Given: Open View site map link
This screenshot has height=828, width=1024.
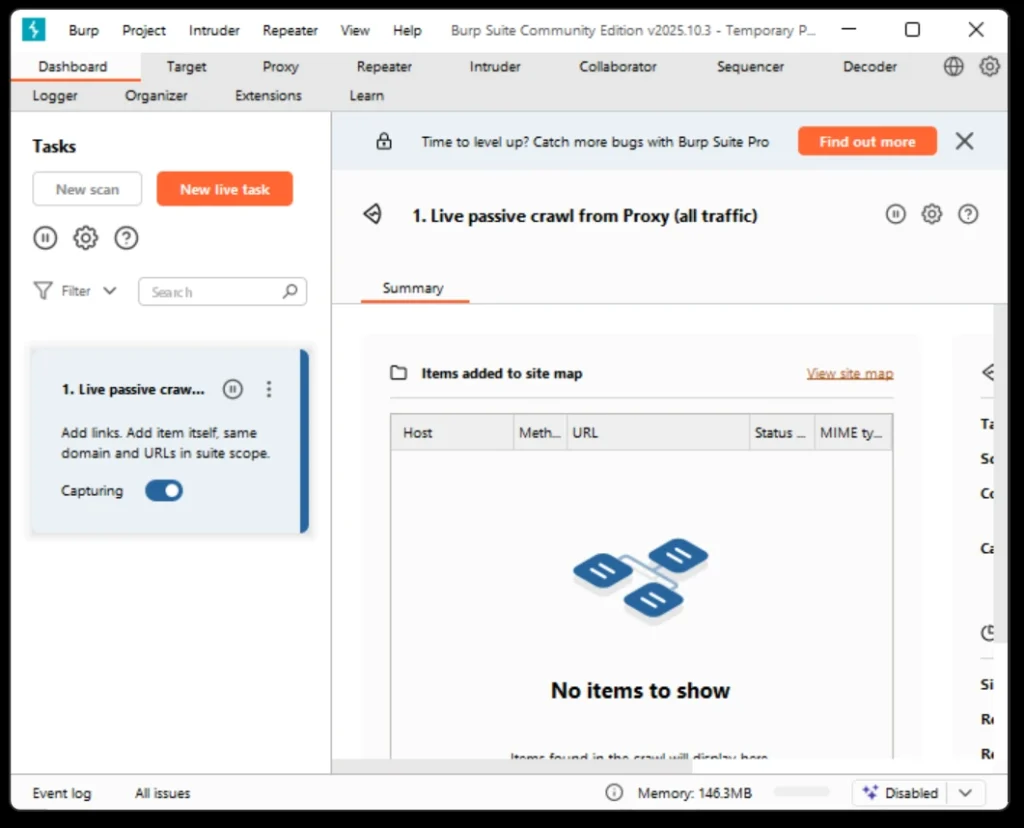Looking at the screenshot, I should 849,372.
